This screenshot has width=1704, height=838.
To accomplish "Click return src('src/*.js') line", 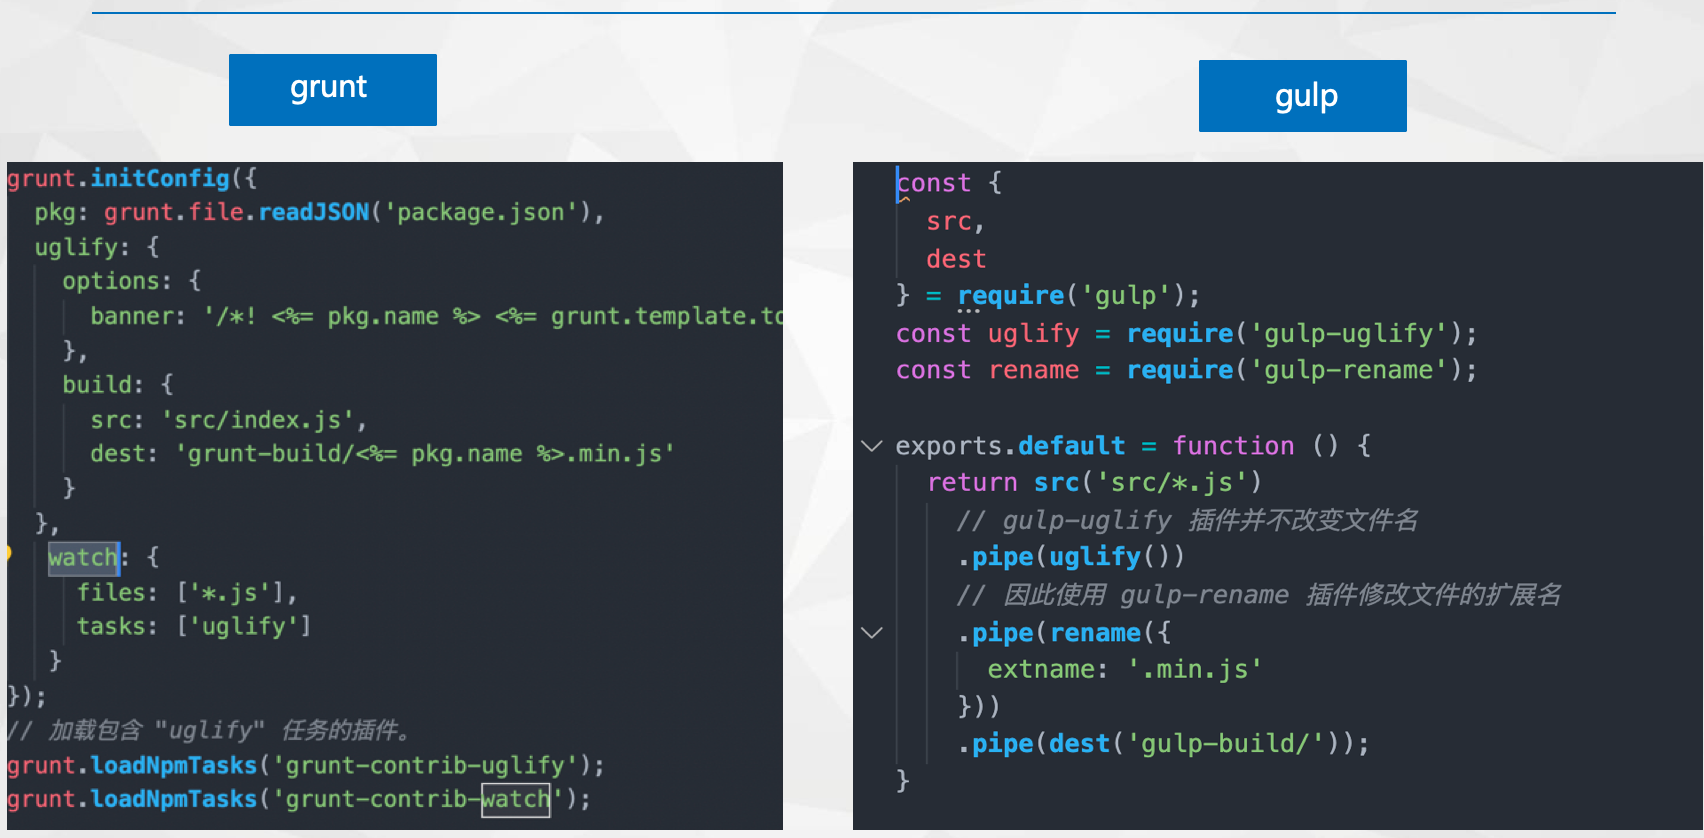I will point(1095,483).
